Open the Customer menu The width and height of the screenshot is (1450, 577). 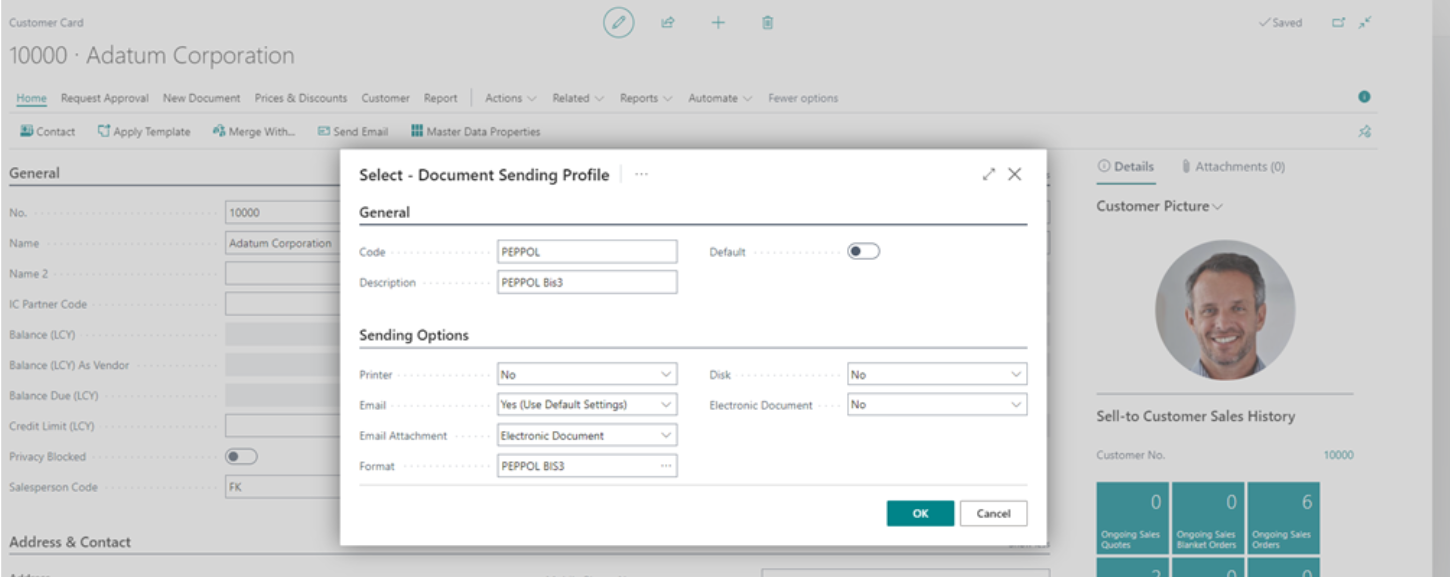point(386,98)
